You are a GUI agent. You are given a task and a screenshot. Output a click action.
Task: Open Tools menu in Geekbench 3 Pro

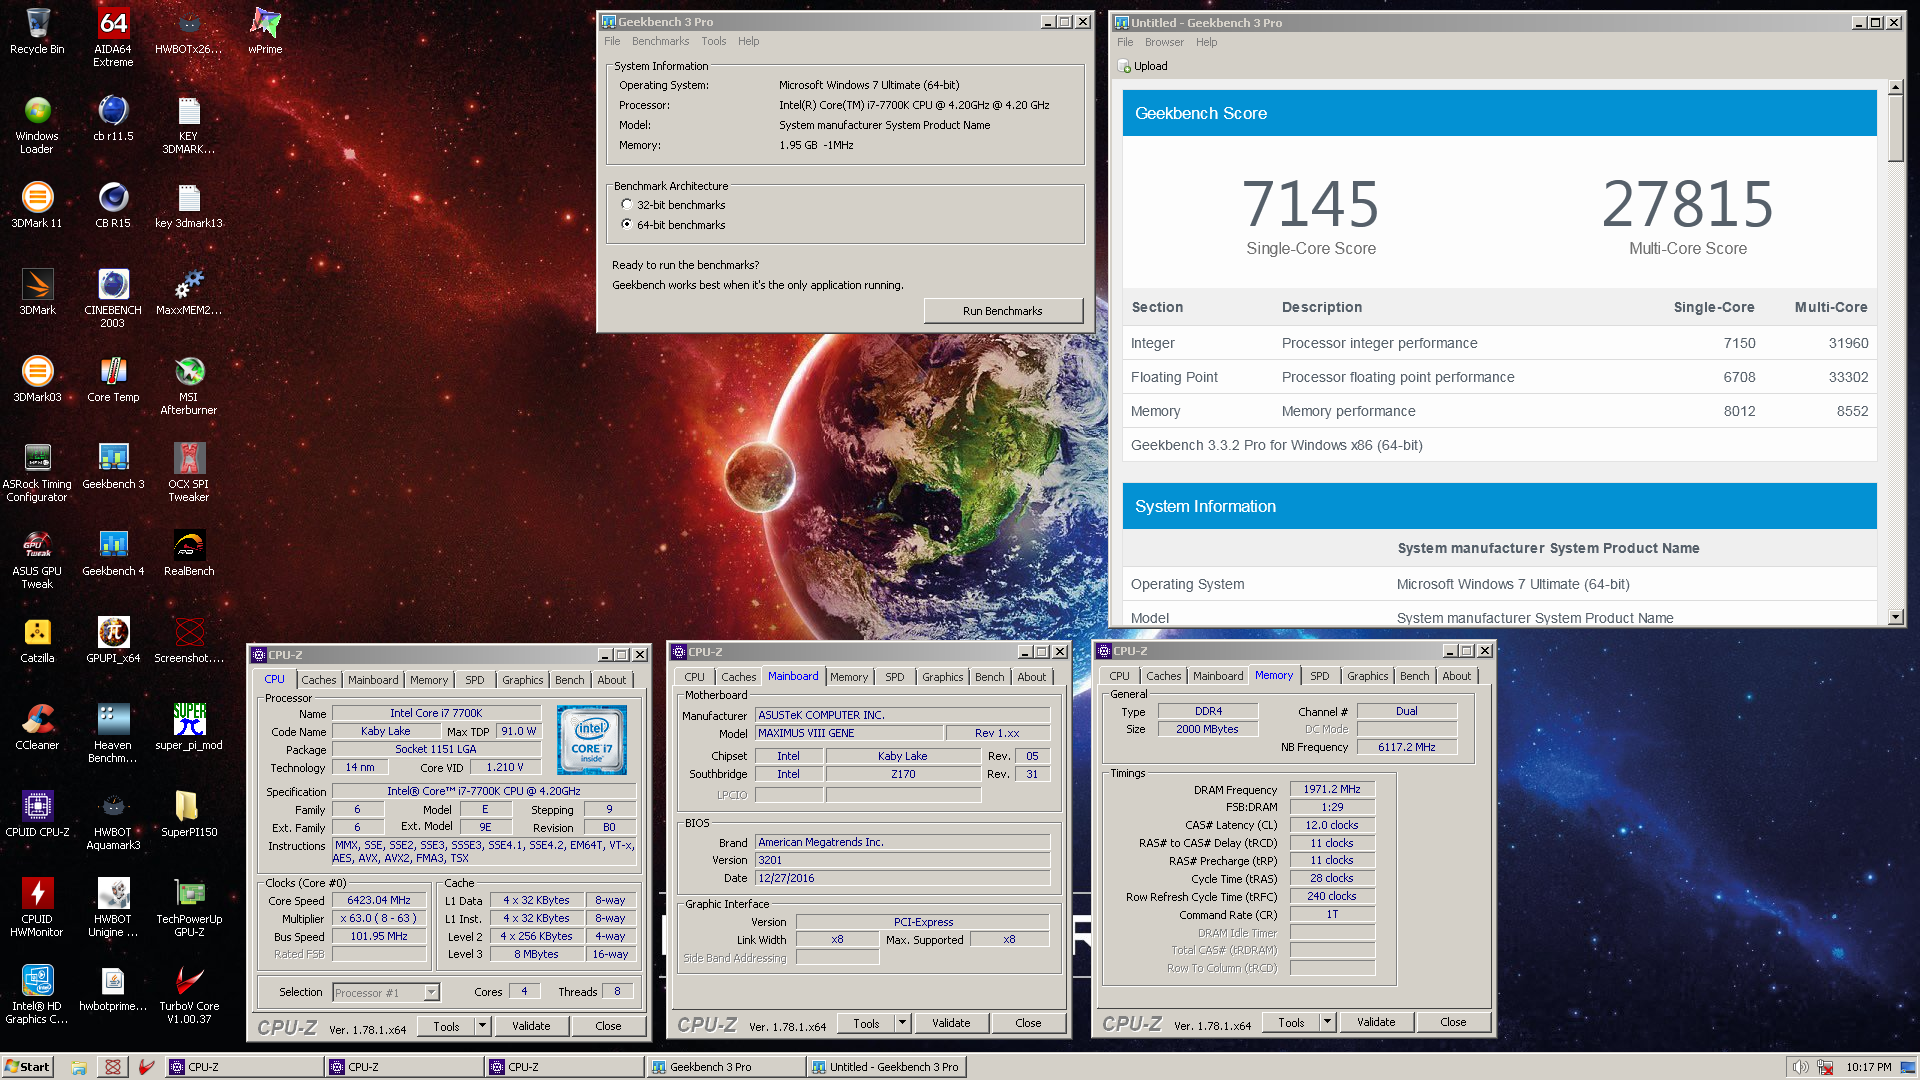(714, 41)
